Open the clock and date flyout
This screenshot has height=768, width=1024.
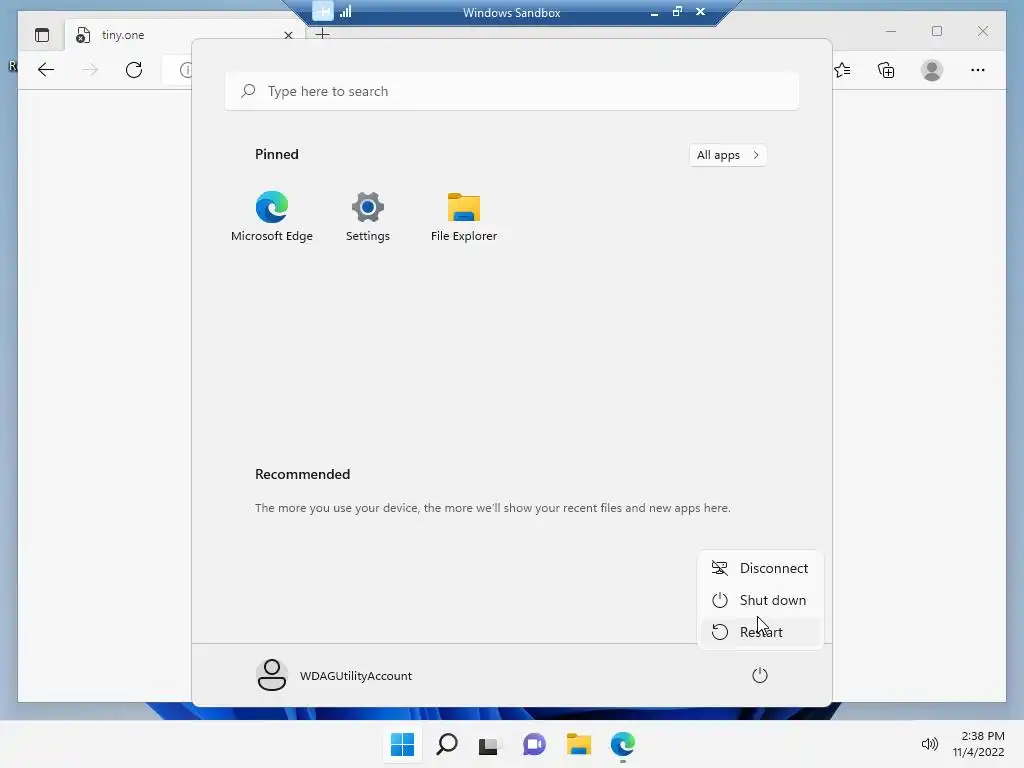[978, 744]
